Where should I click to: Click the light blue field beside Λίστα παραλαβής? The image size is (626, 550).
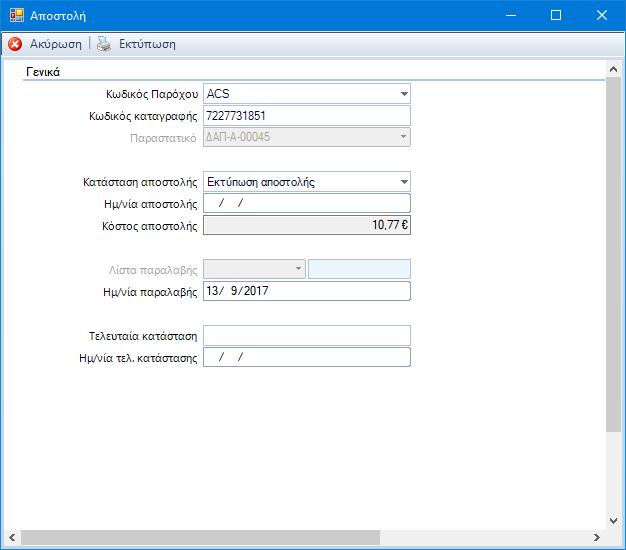[359, 269]
